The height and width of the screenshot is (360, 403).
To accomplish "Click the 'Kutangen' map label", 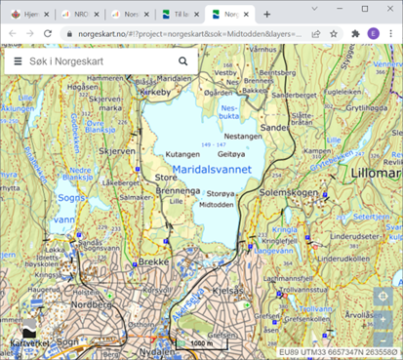I will [x=183, y=154].
